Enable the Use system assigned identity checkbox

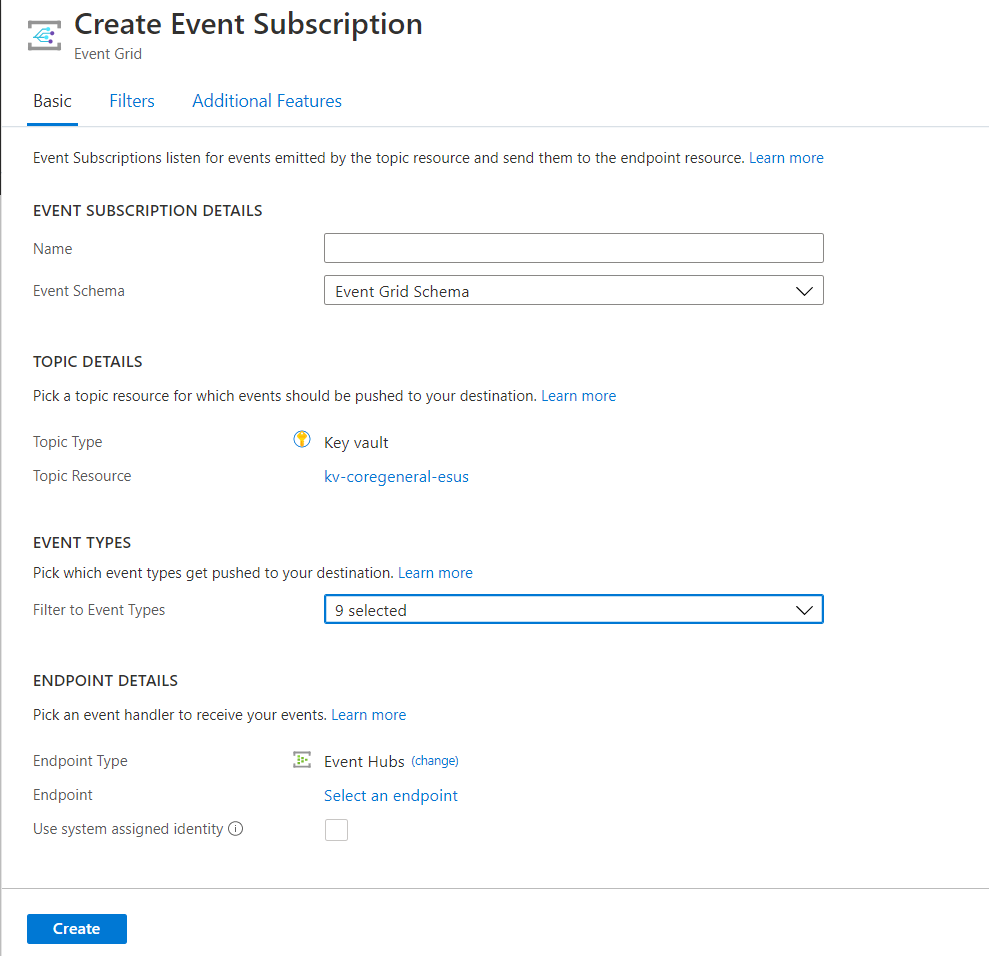pos(336,829)
